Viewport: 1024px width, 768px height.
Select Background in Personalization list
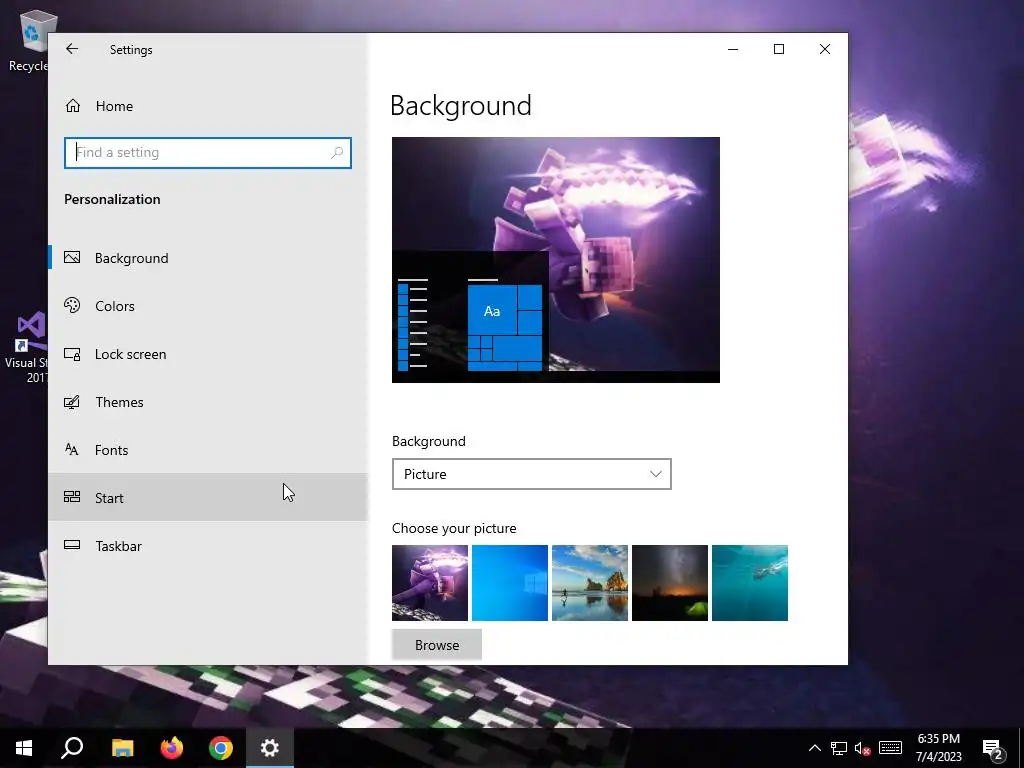tap(208, 258)
